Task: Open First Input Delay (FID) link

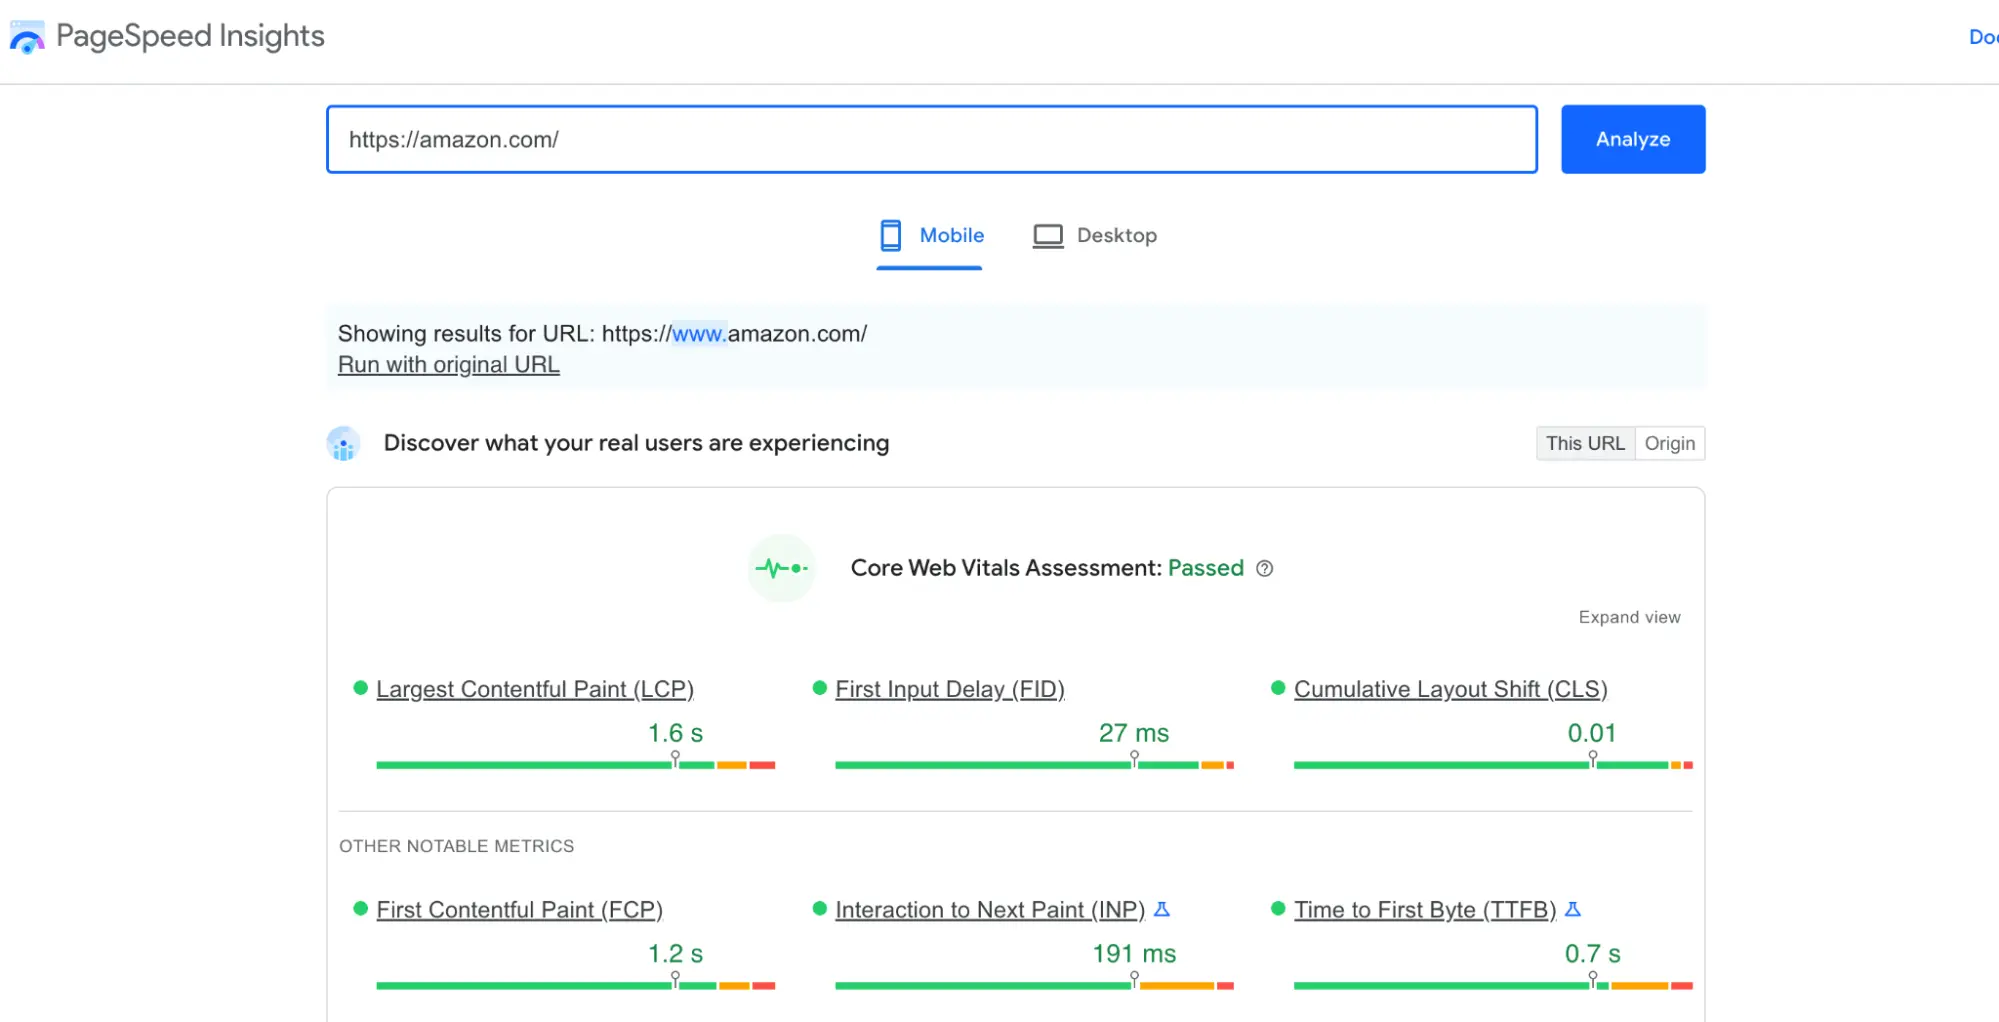Action: 950,689
